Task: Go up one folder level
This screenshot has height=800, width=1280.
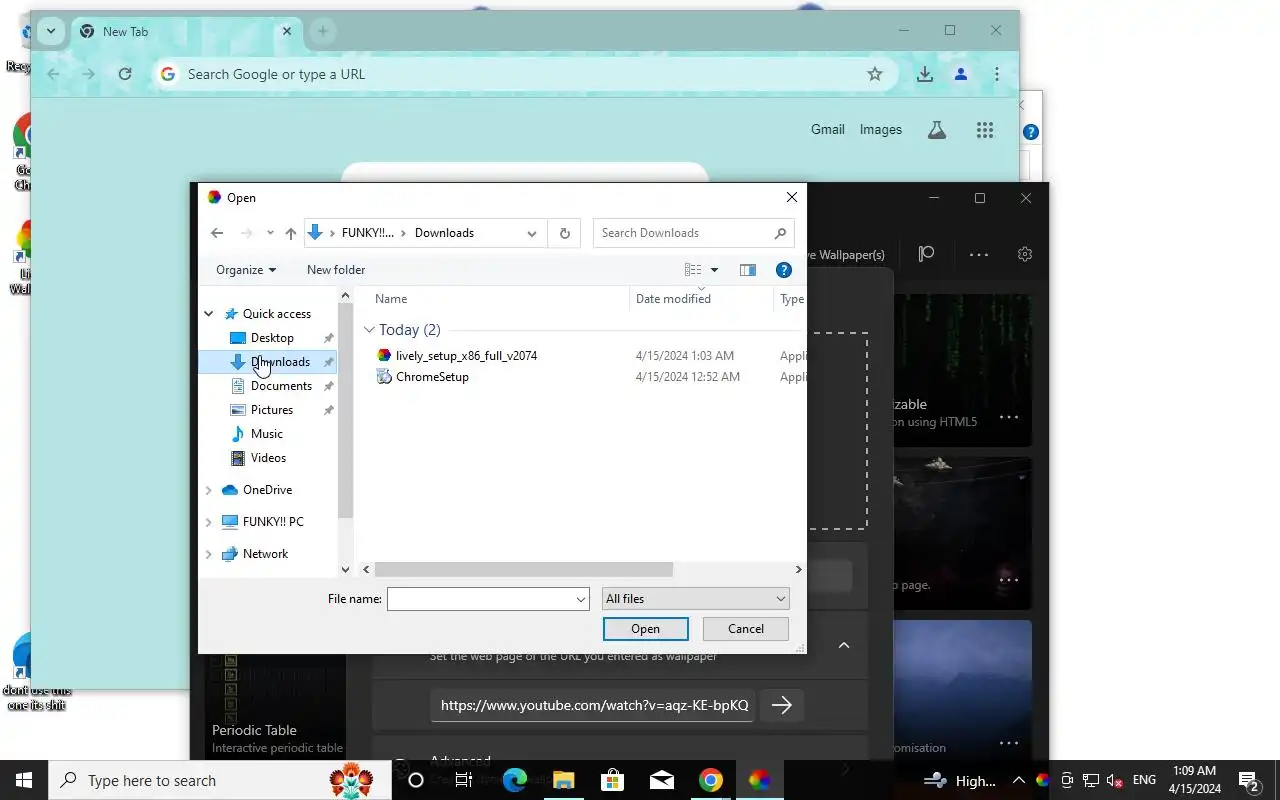Action: [x=291, y=233]
